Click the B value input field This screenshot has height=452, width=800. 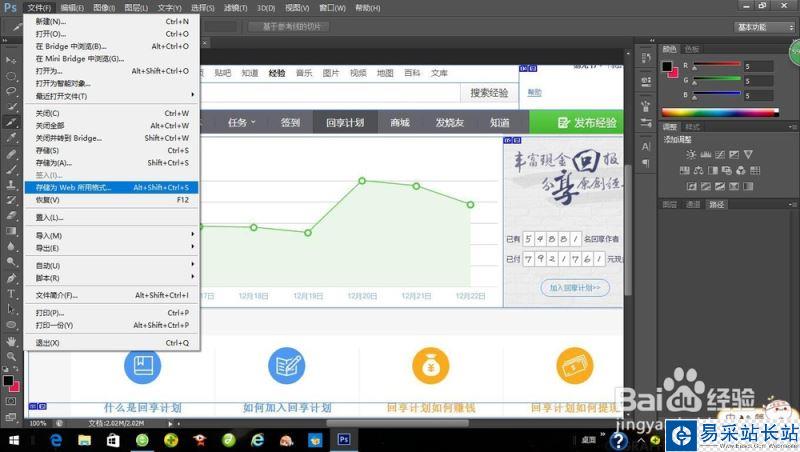coord(758,95)
